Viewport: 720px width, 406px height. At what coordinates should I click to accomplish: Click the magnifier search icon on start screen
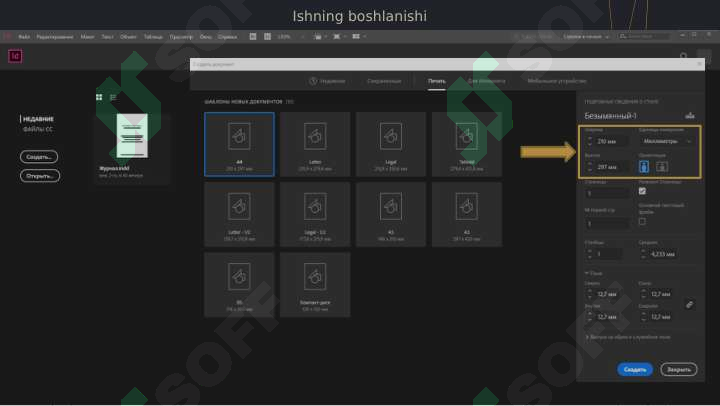coord(684,56)
